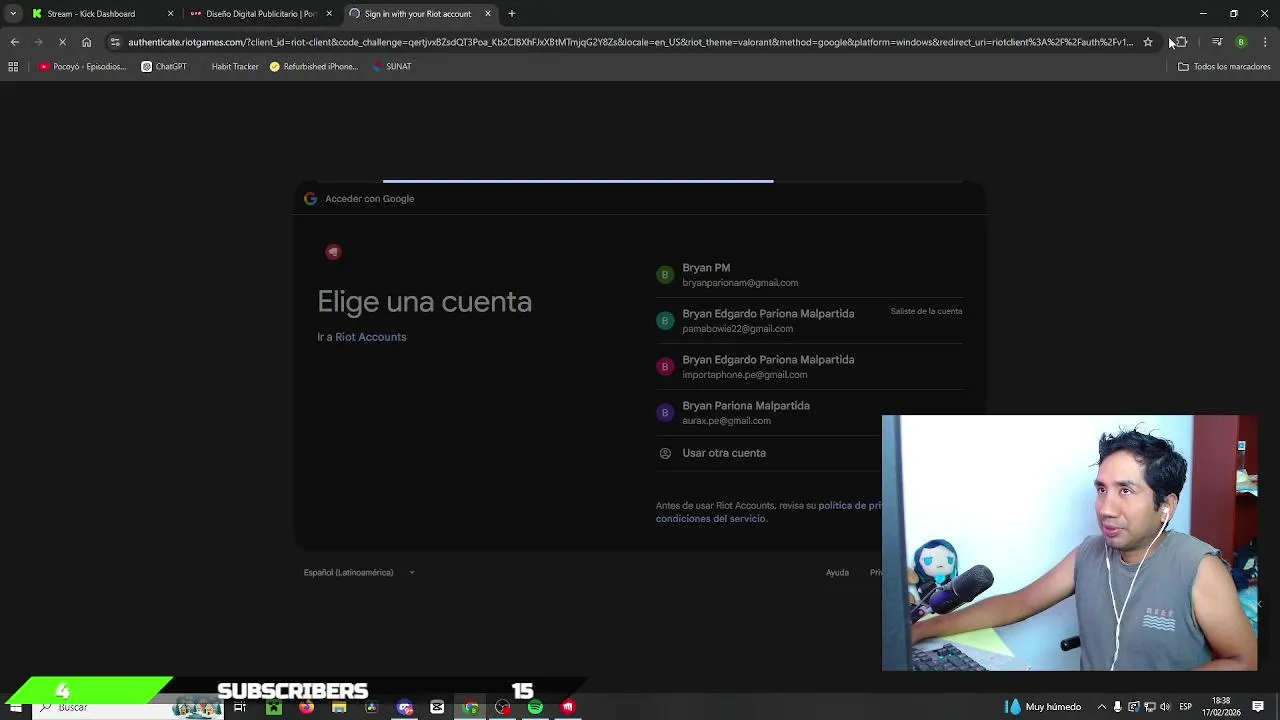Open the tab search chevron
The image size is (1280, 720).
coord(13,14)
